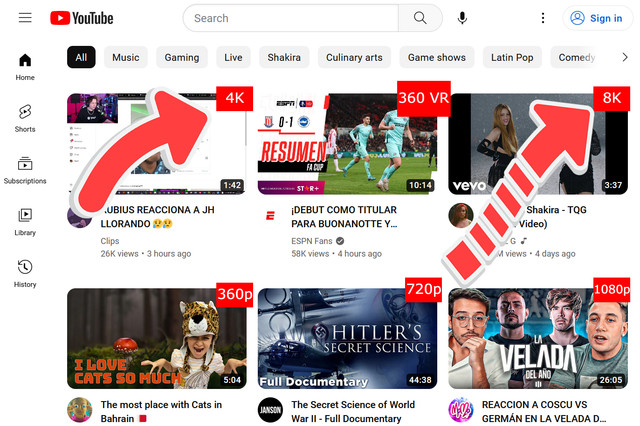The image size is (640, 426).
Task: Select the Culinary arts filter chip
Action: [354, 57]
